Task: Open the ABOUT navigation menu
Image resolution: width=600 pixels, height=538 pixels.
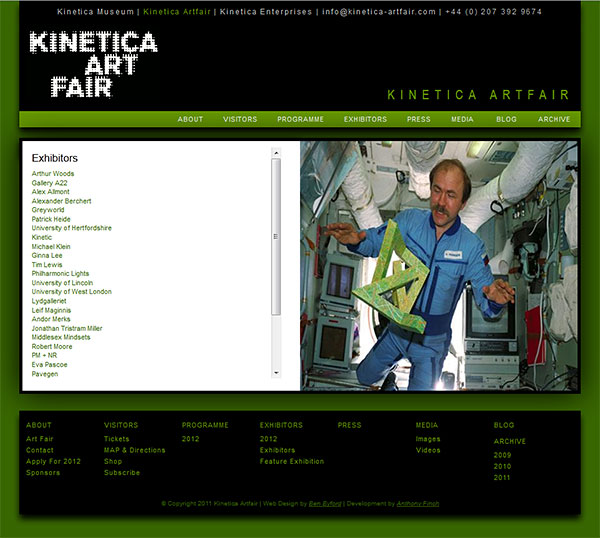Action: tap(190, 119)
